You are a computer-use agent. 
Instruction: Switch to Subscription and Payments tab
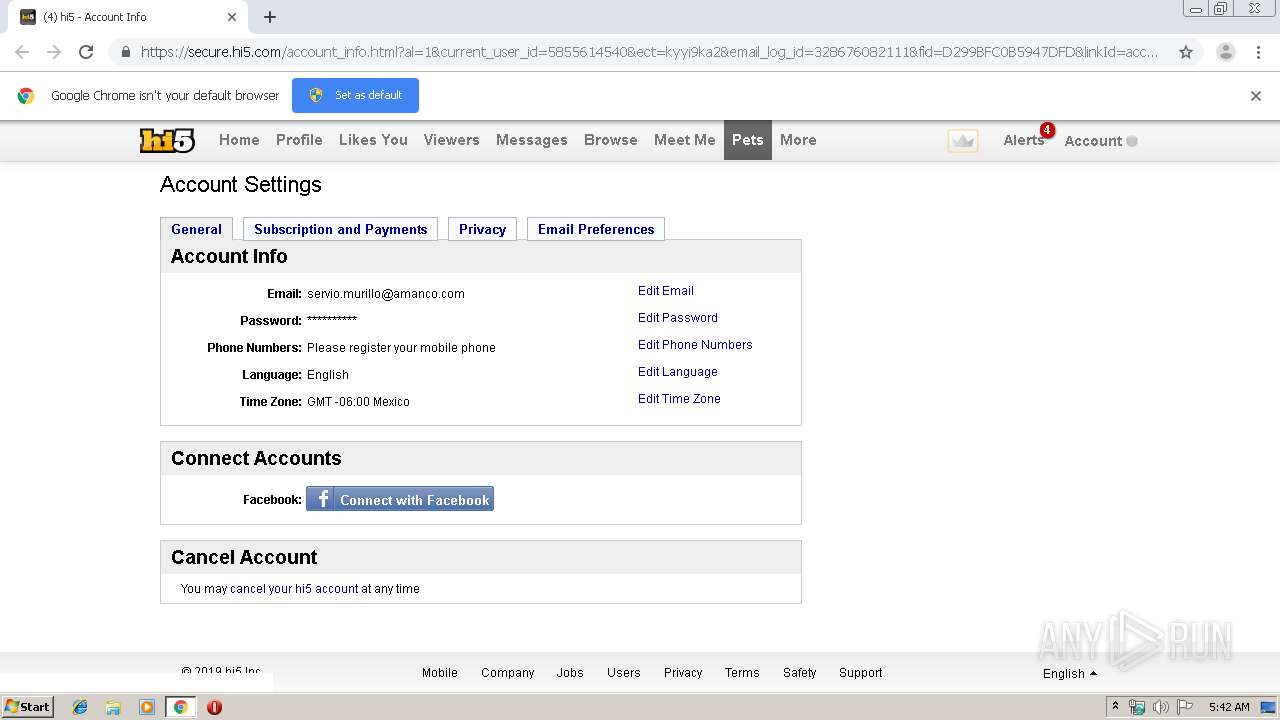coord(340,229)
